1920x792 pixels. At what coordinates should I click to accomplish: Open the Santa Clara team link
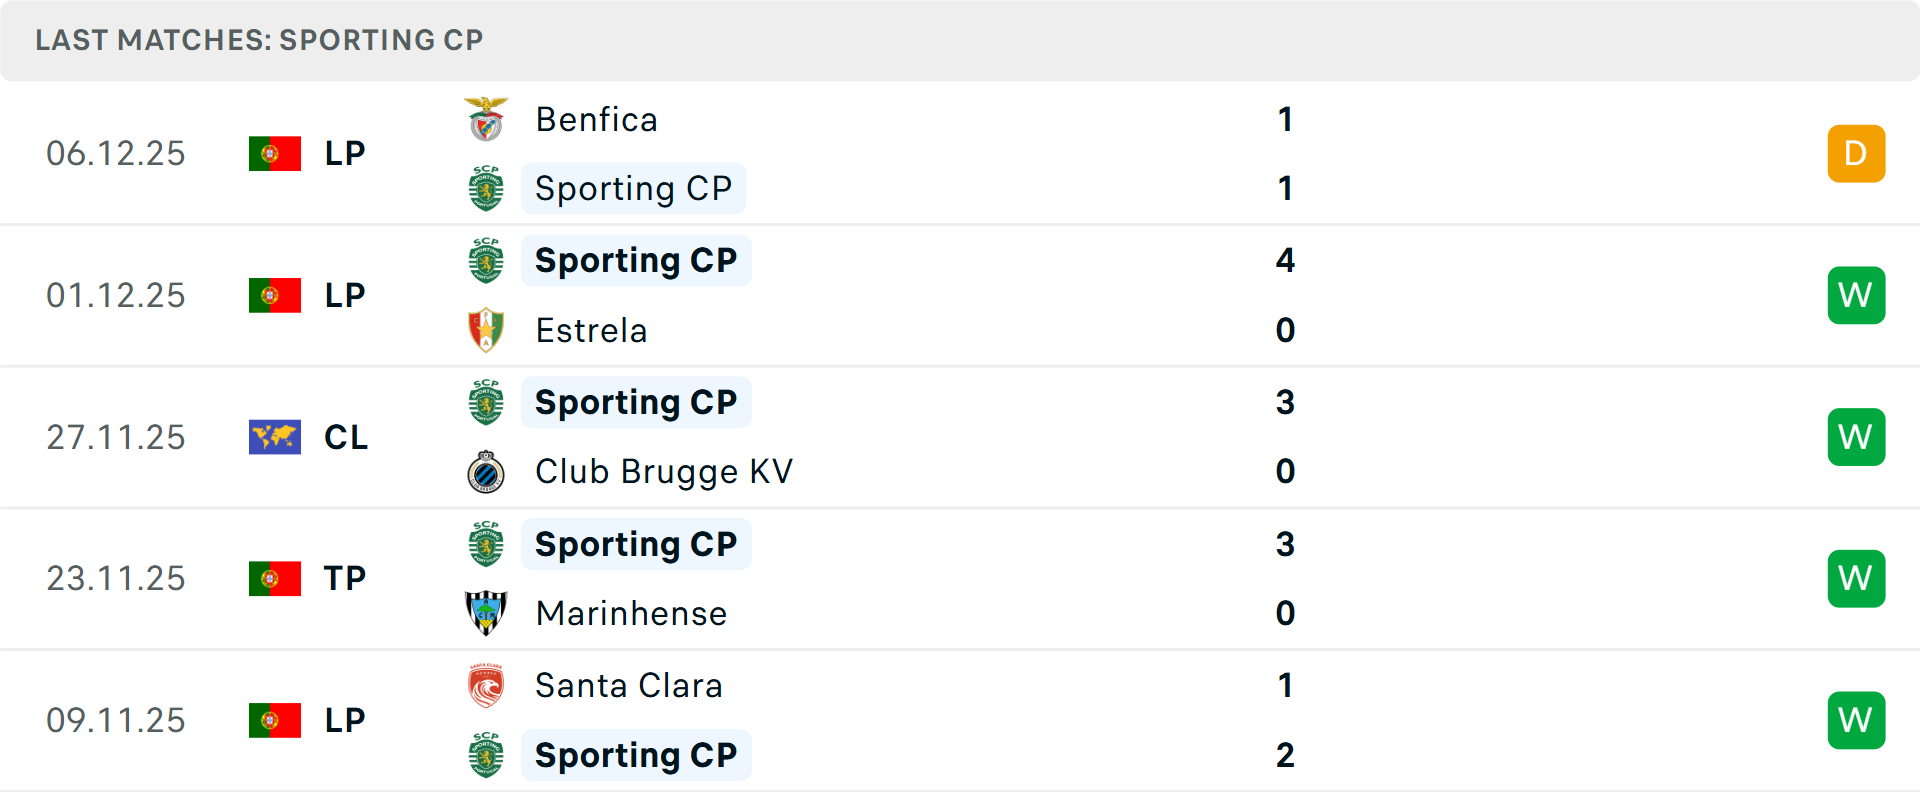click(x=629, y=686)
